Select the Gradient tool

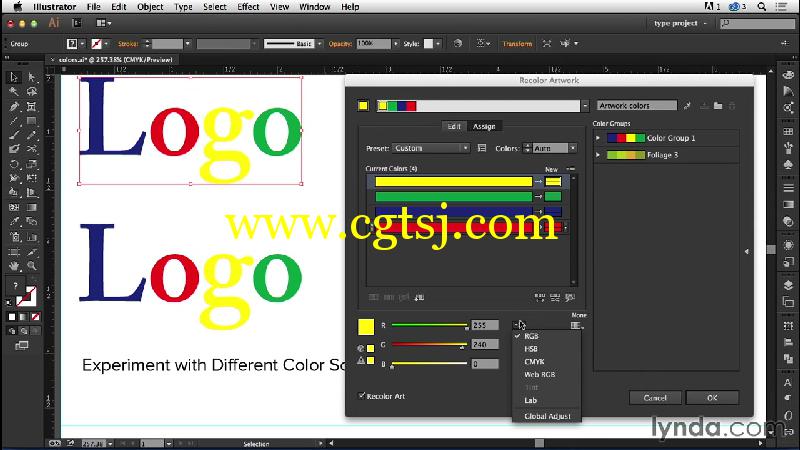pos(32,207)
